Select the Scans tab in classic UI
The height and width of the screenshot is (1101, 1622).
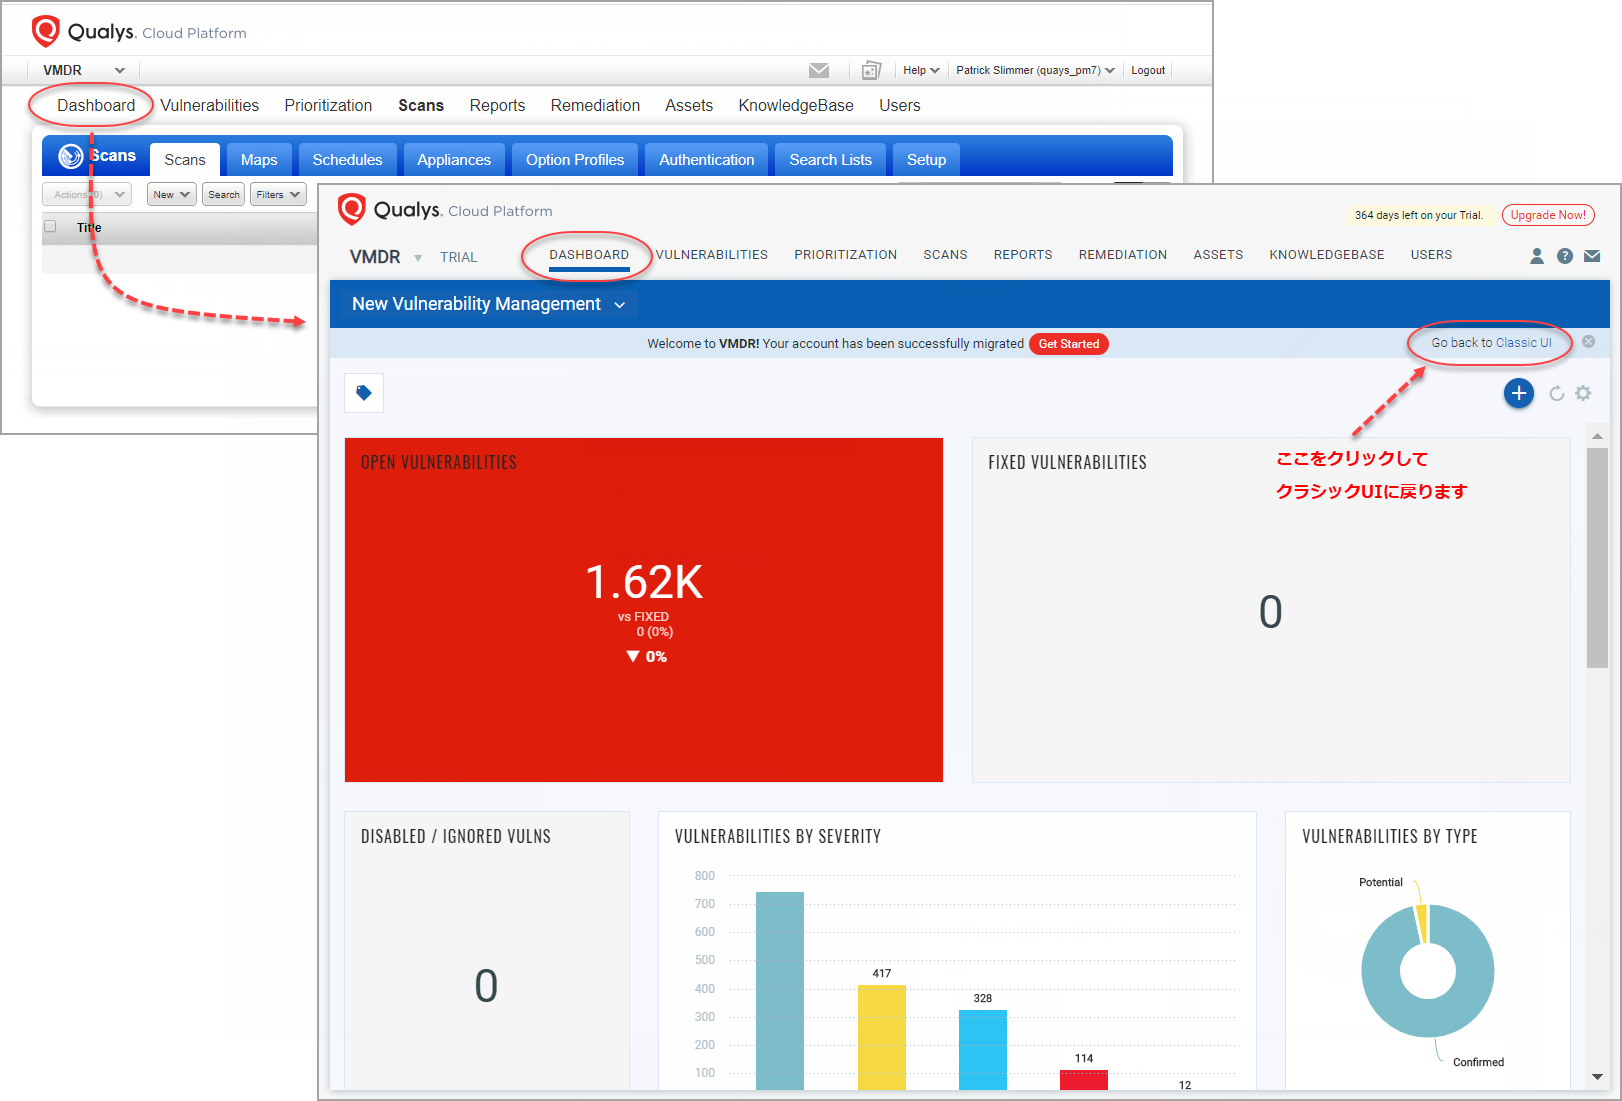(185, 160)
